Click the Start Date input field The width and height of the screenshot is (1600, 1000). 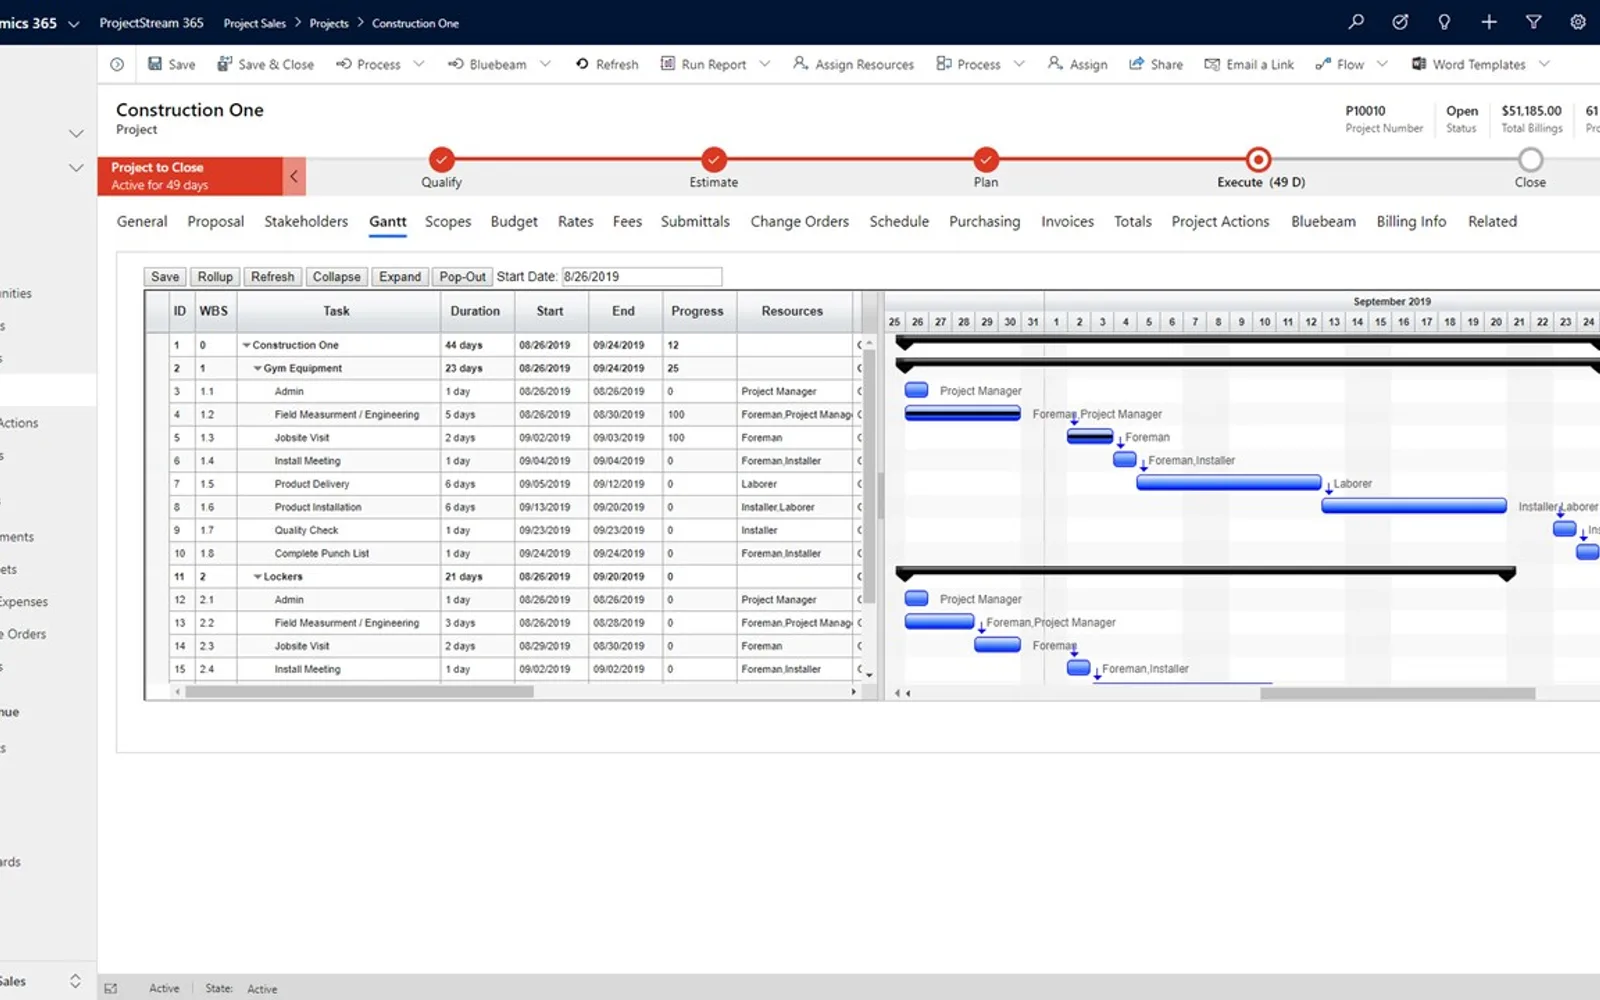[641, 277]
